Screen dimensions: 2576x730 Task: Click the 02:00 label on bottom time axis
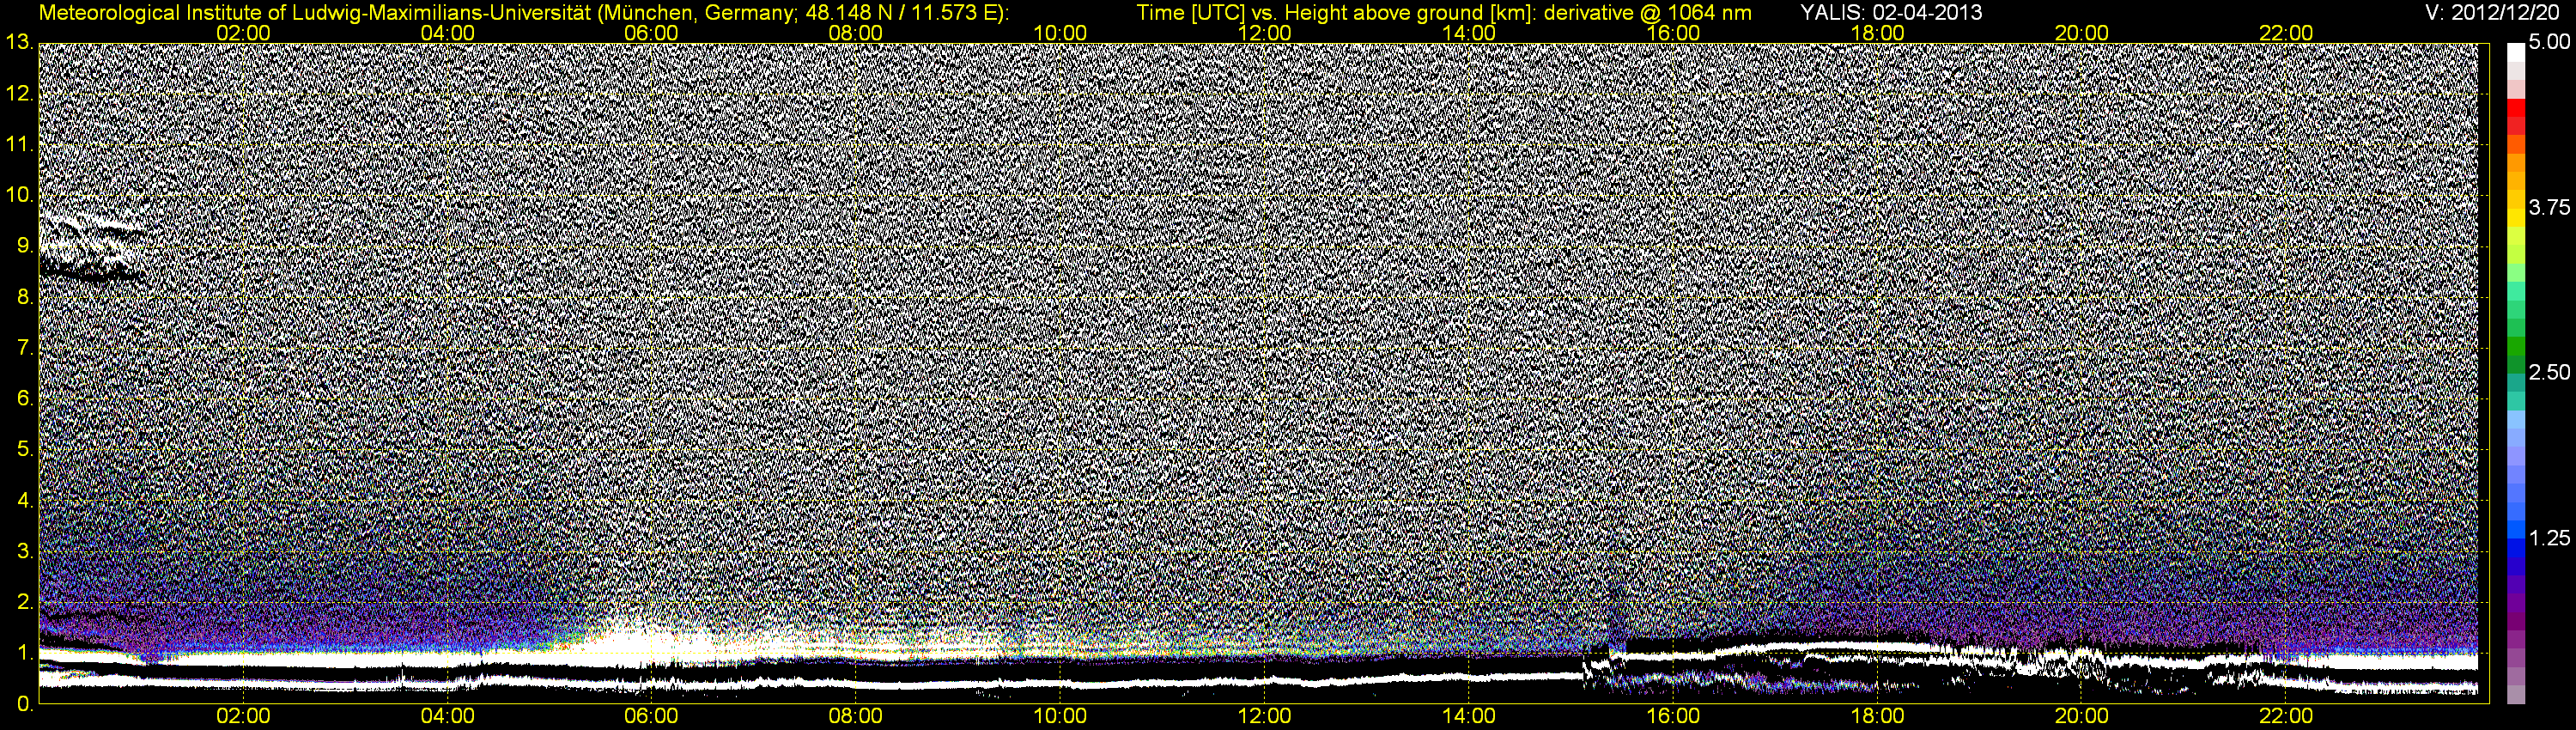pyautogui.click(x=243, y=716)
